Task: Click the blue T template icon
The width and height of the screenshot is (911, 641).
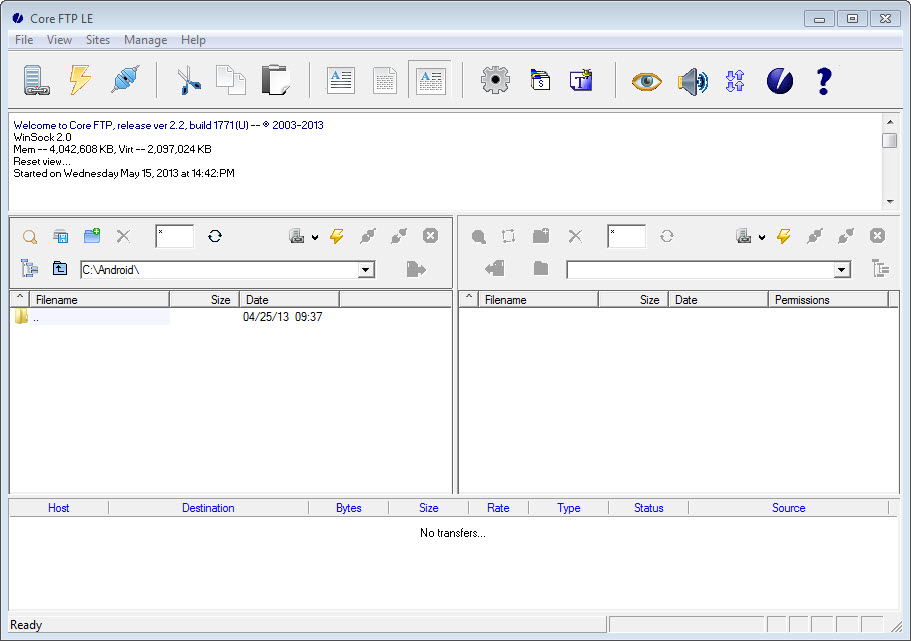Action: point(581,80)
